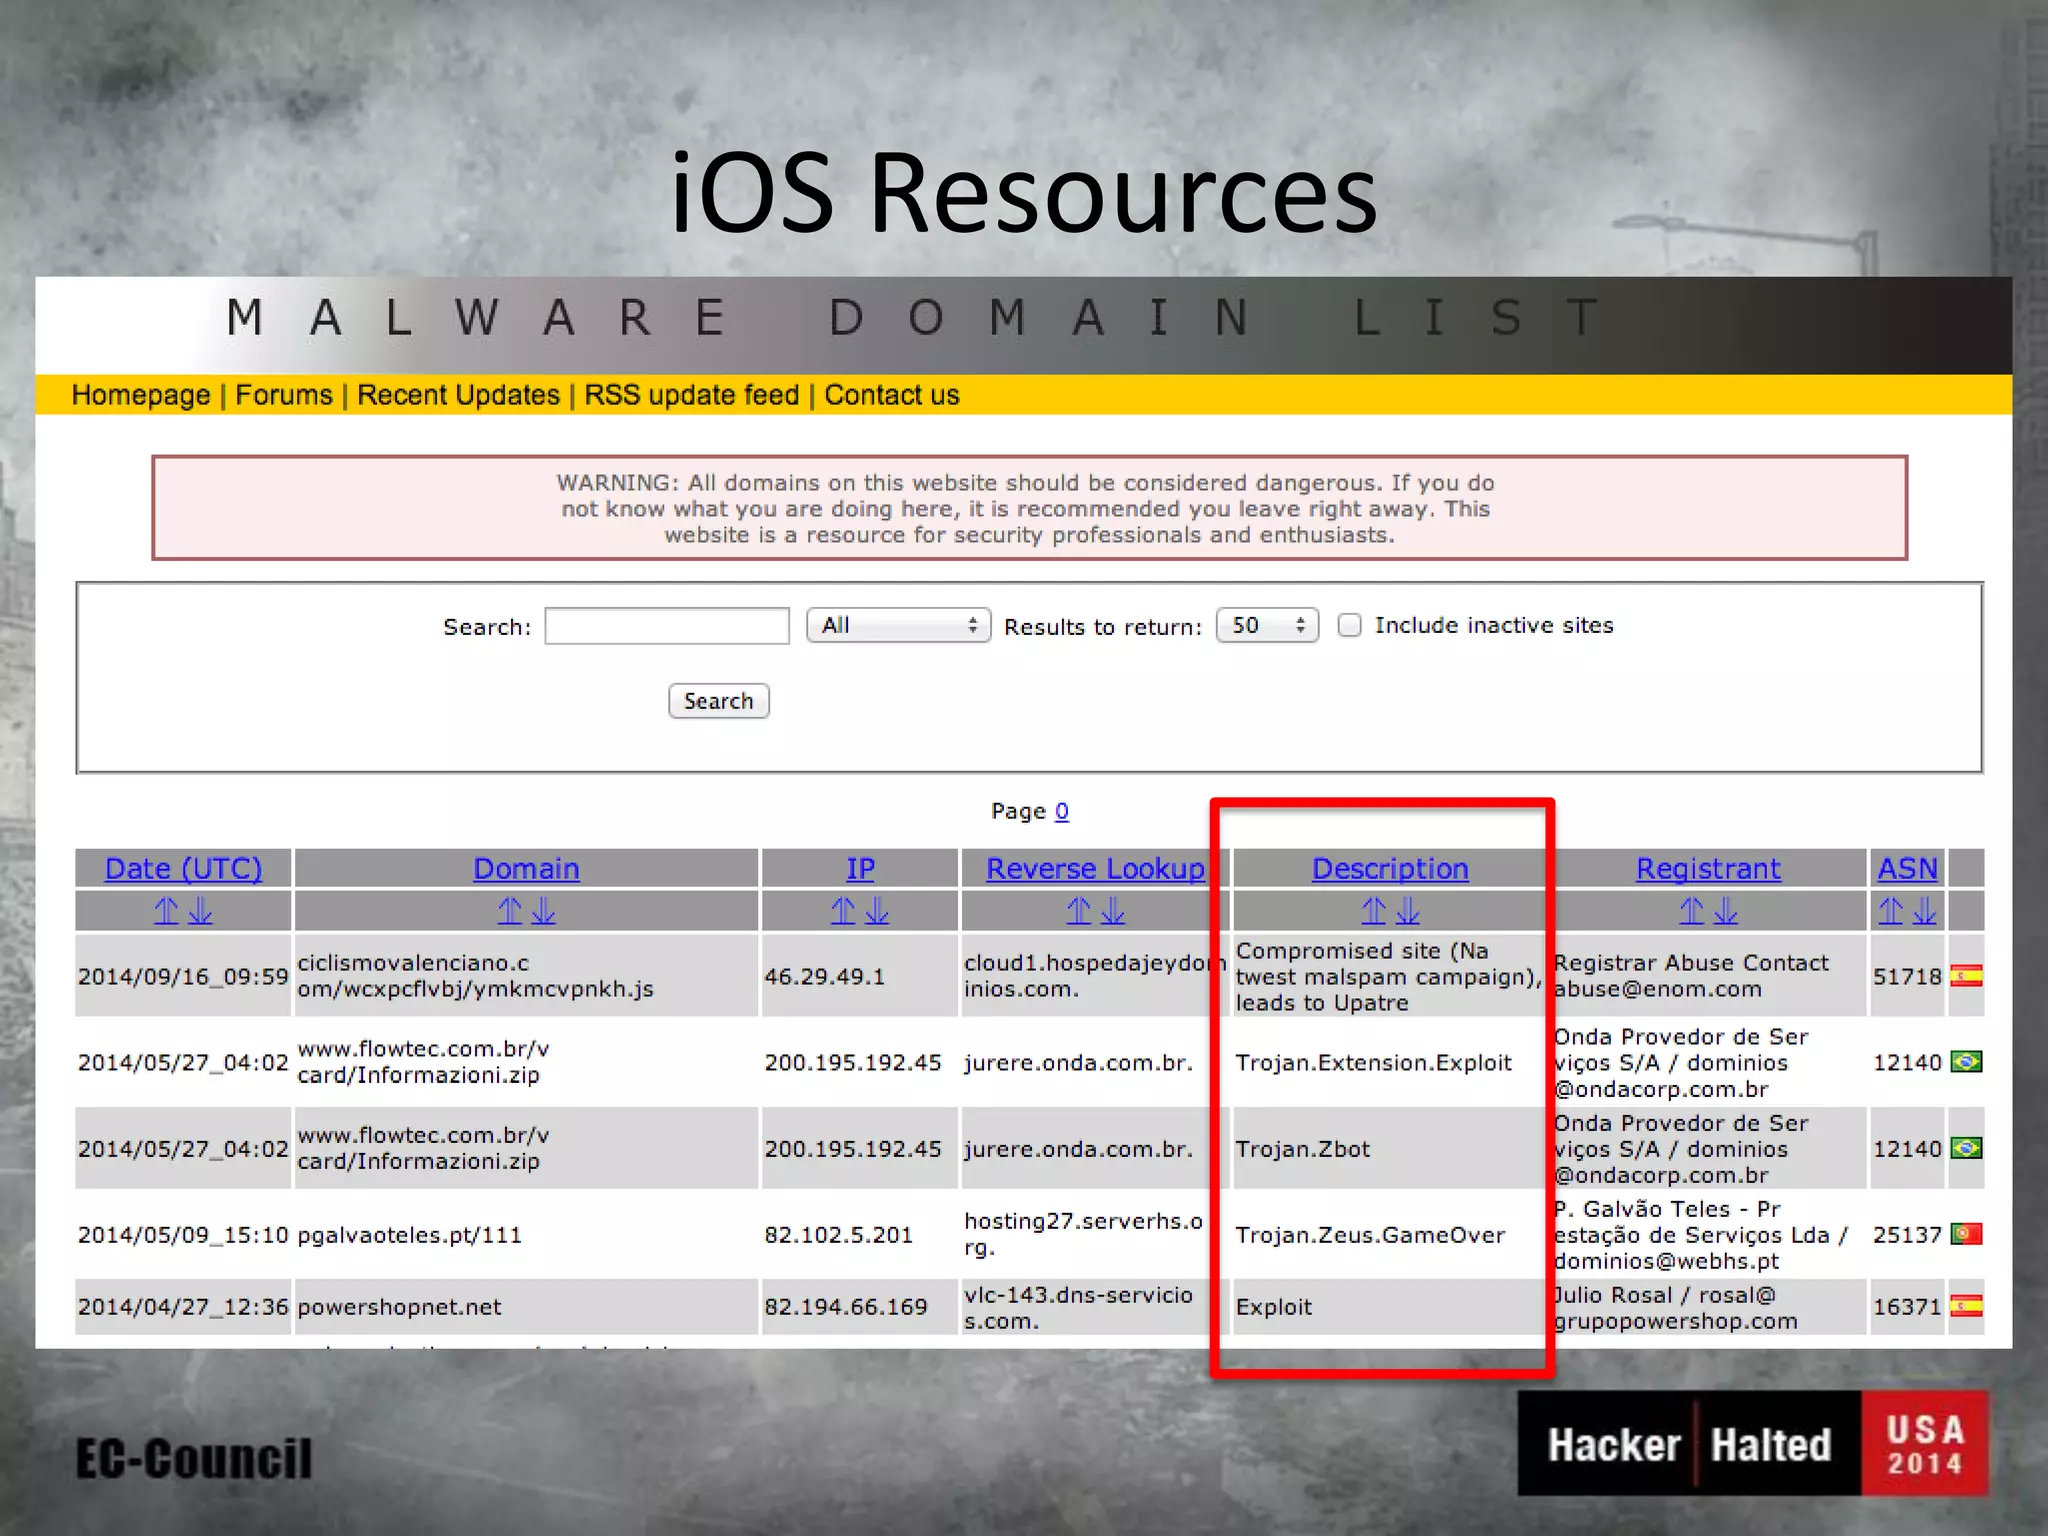Sort Registrant column descending arrow
Image resolution: width=2048 pixels, height=1536 pixels.
coord(1725,911)
